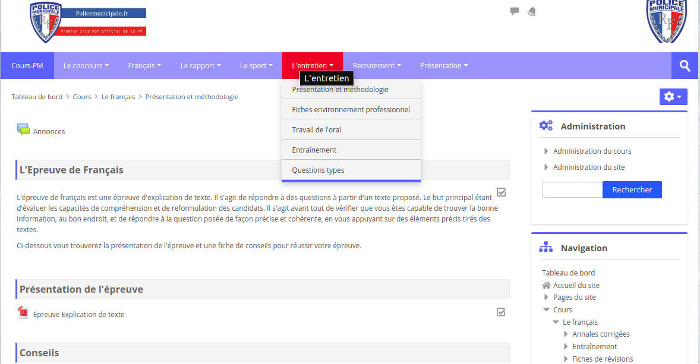Click the Policemunicipale.fr logo shield at left
Viewport: 700px width, 364px height.
pyautogui.click(x=45, y=22)
